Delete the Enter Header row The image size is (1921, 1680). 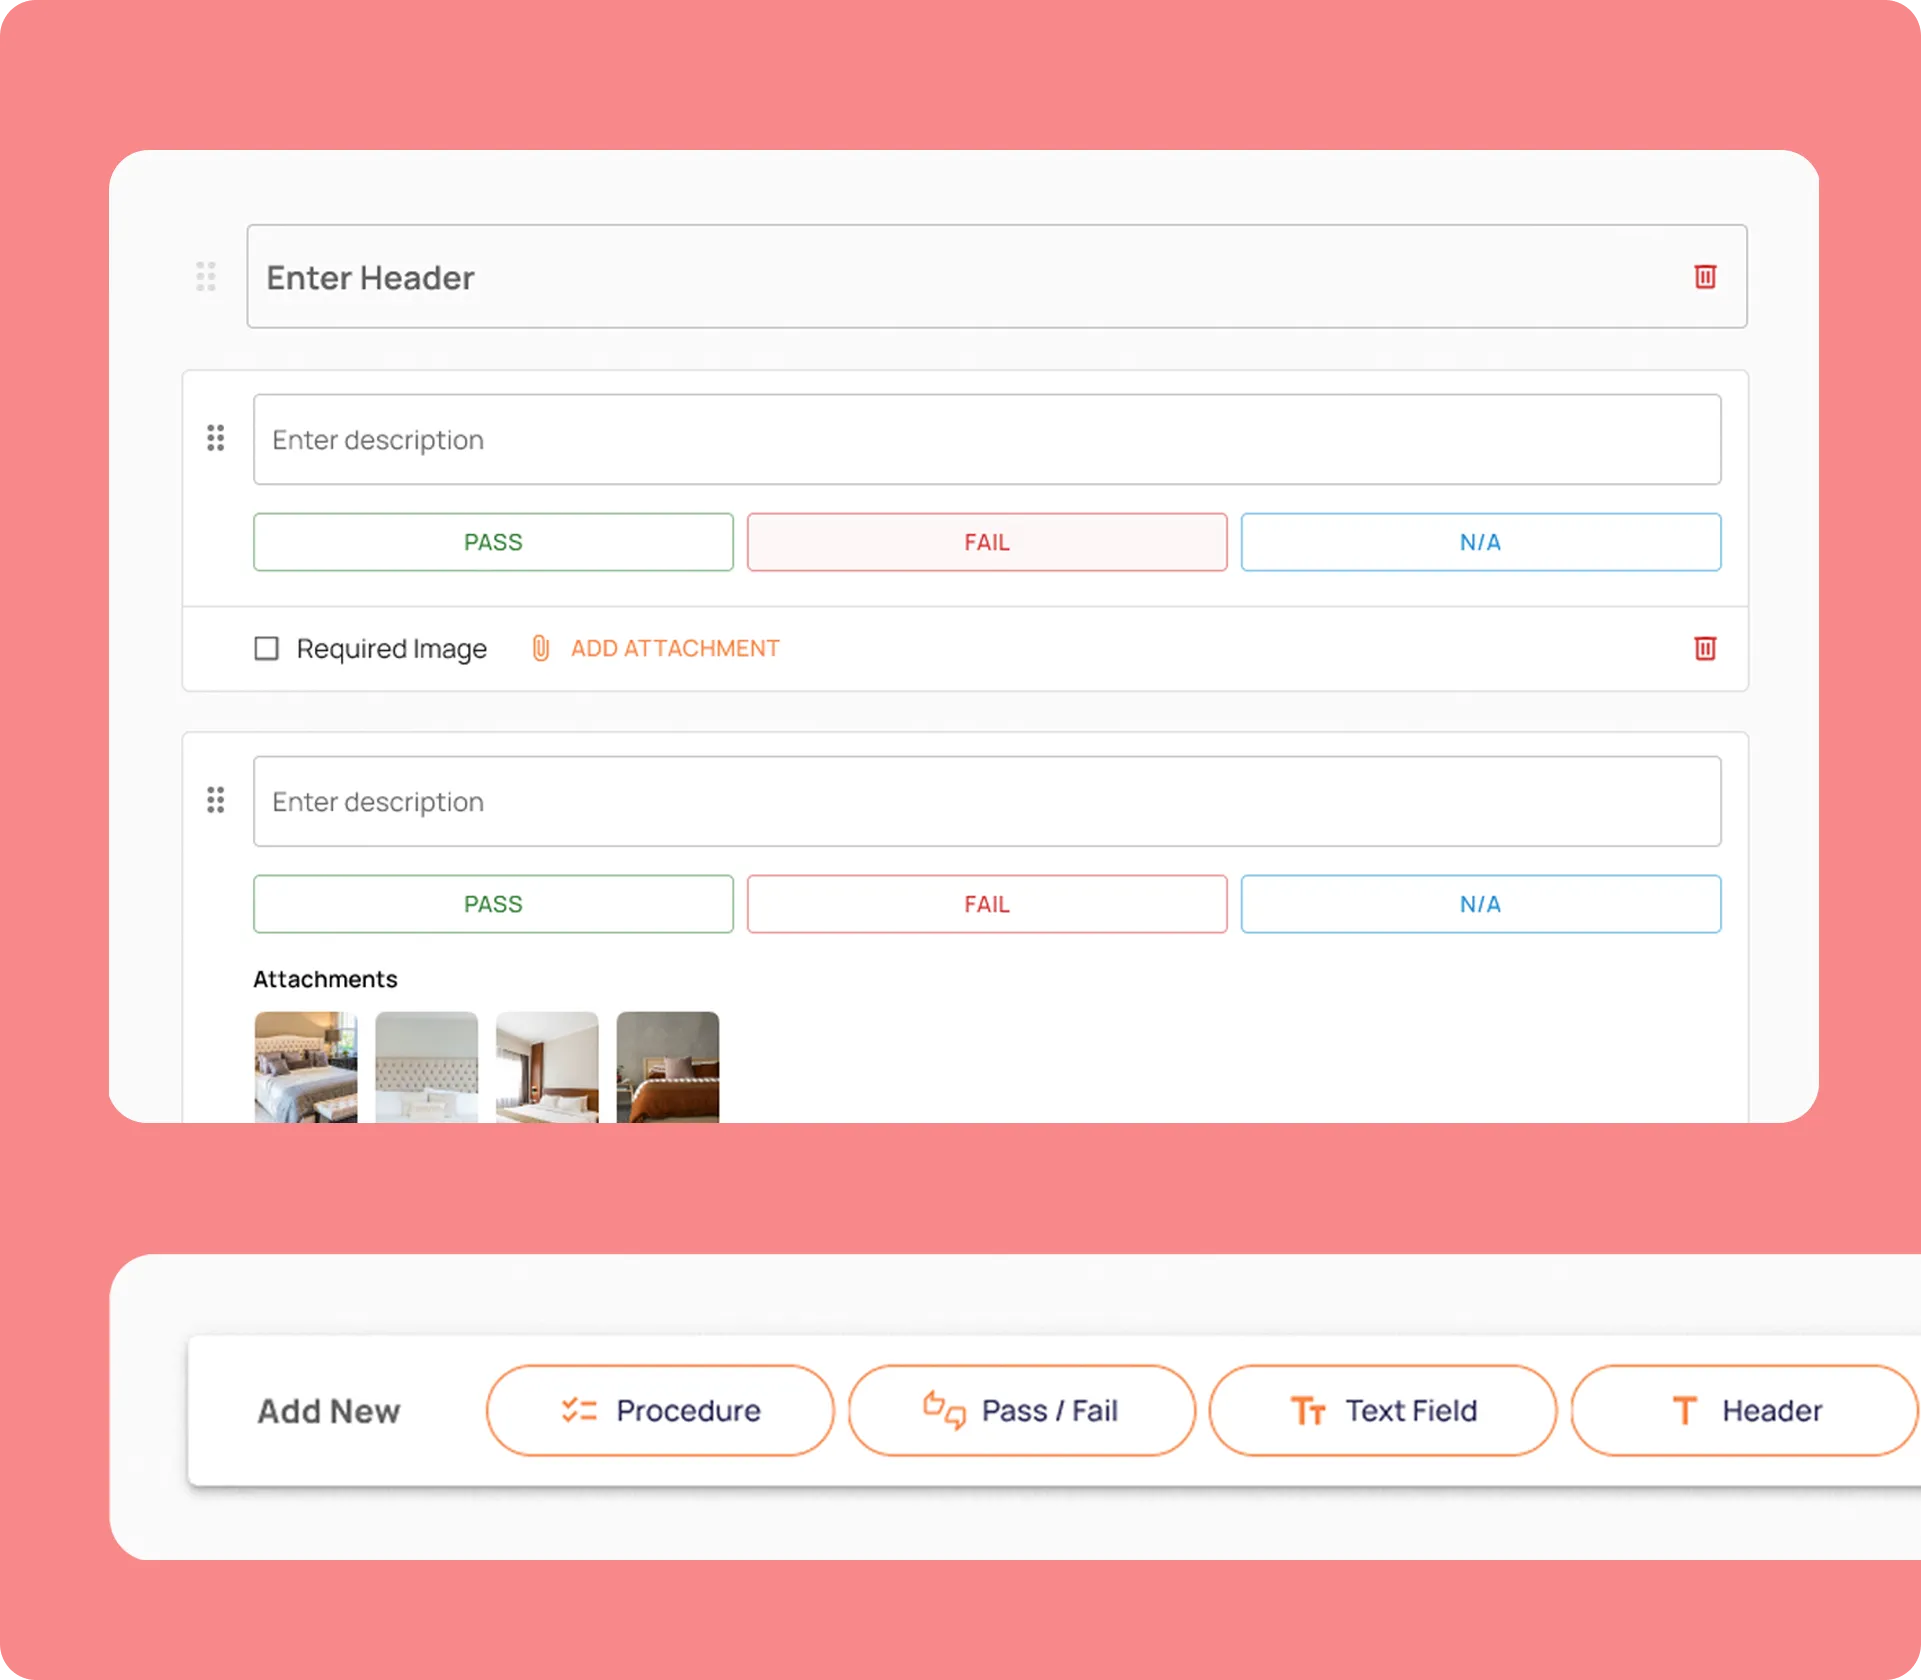[1705, 277]
